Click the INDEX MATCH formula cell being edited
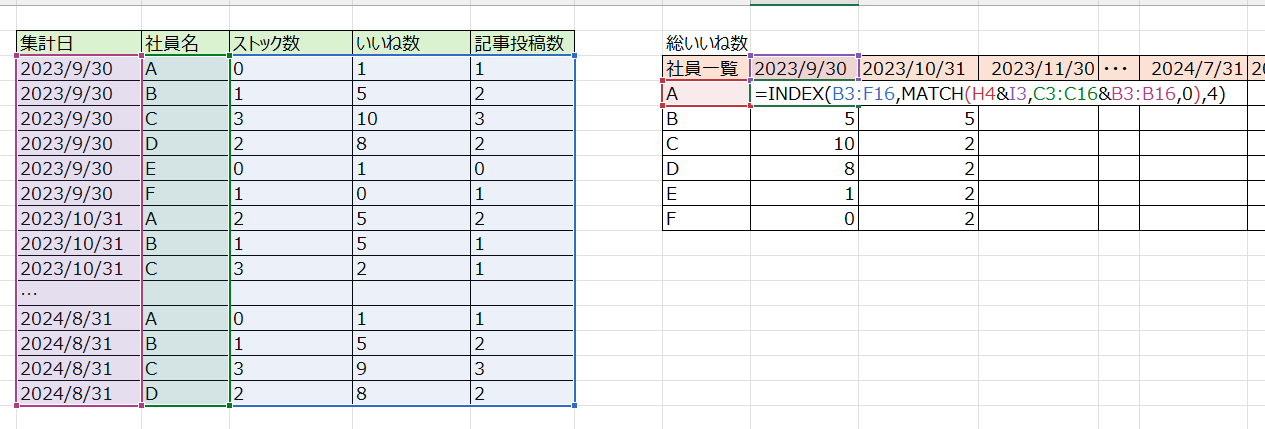Viewport: 1265px width, 429px height. [990, 93]
